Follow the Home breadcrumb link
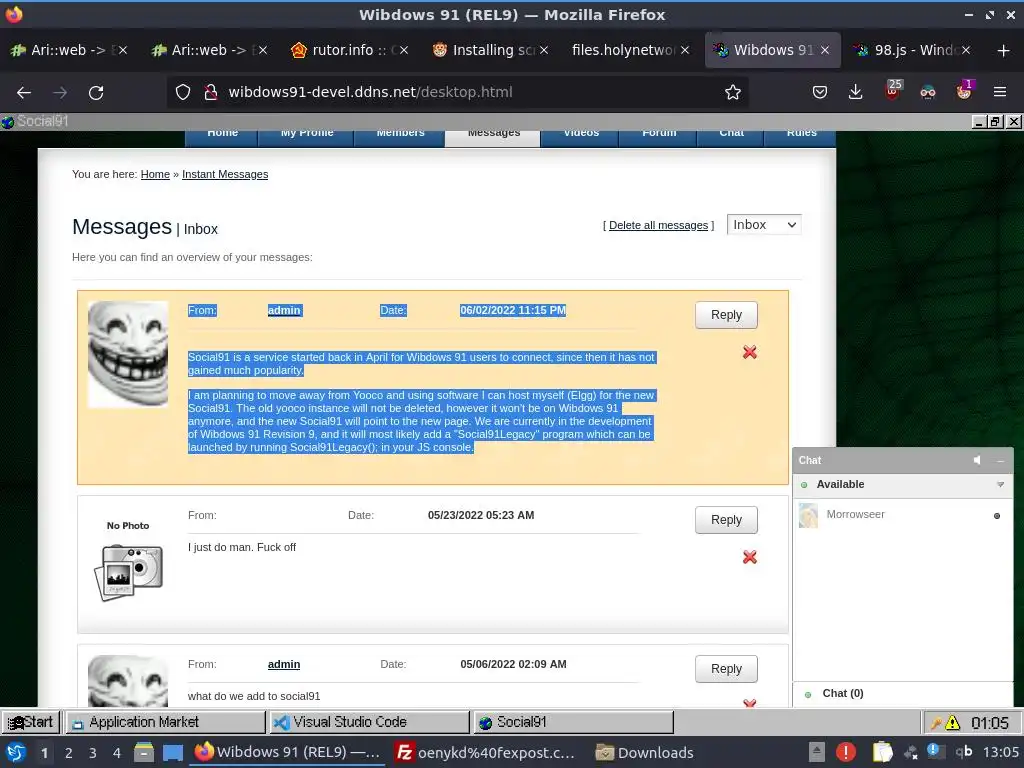 point(155,174)
